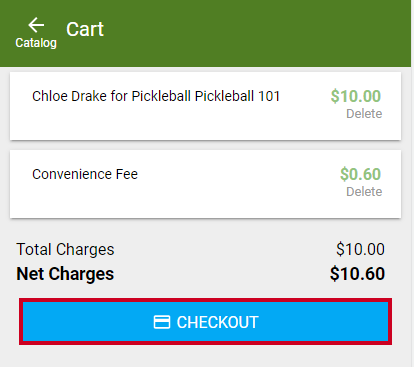Click the CHECKOUT button text
414x367 pixels.
pos(217,322)
